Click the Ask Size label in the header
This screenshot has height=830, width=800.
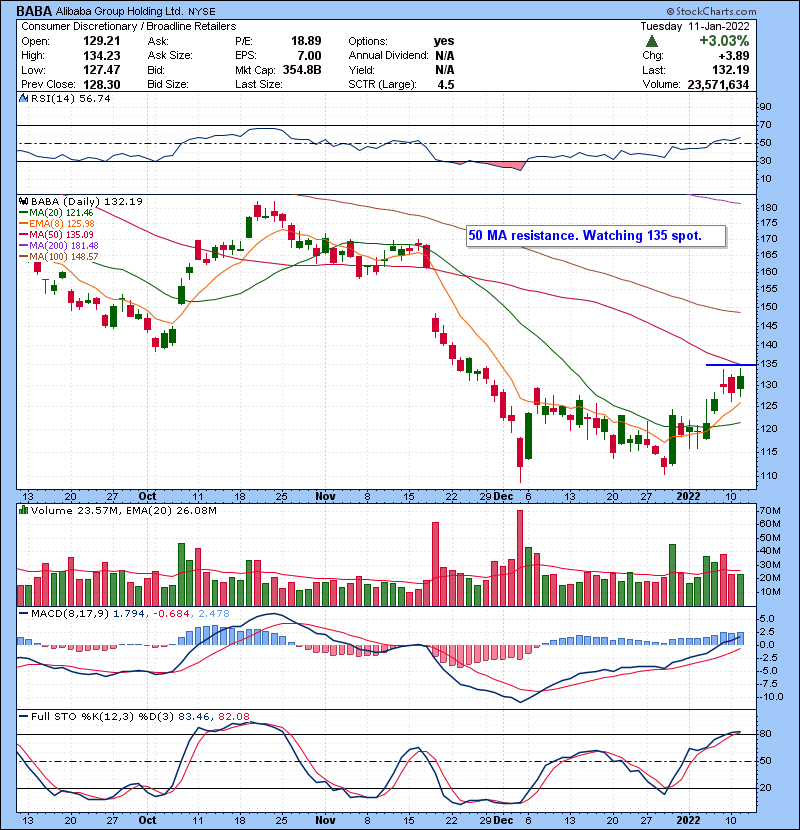click(x=170, y=56)
